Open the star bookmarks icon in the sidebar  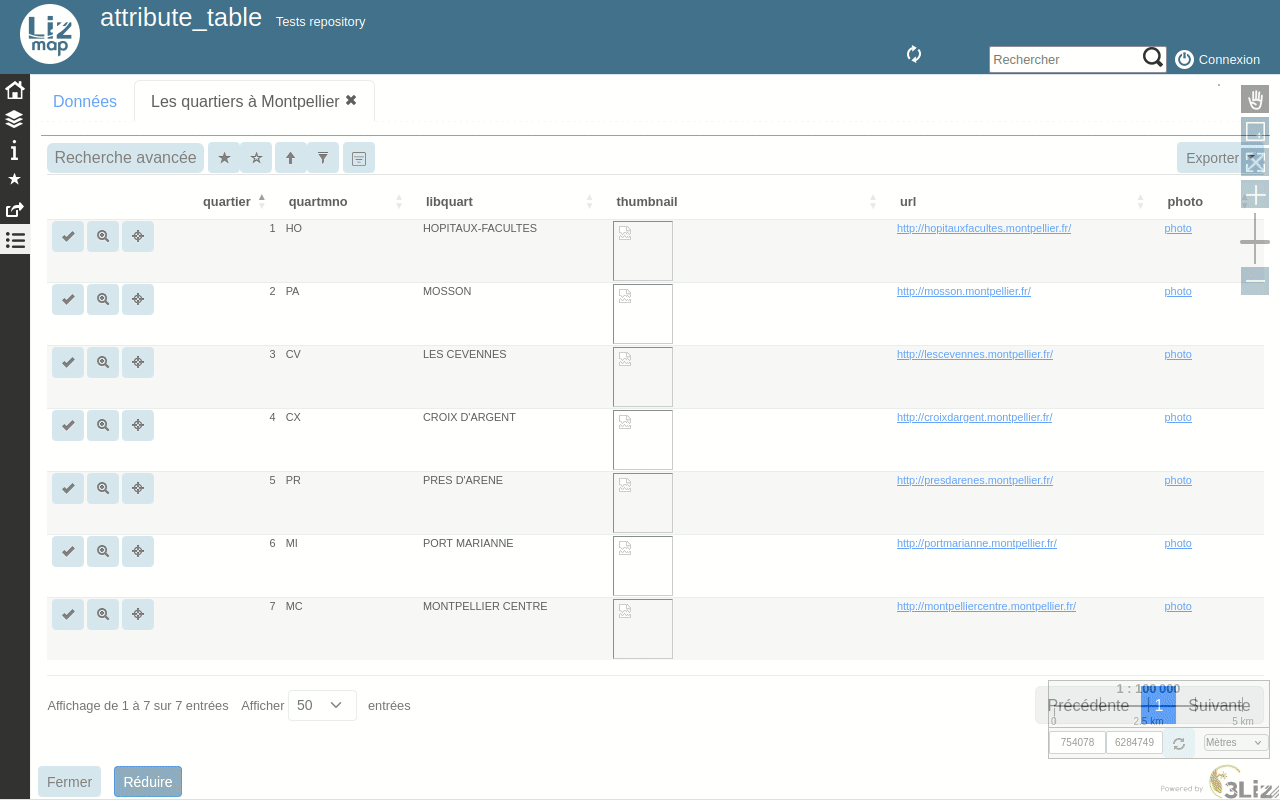15,179
